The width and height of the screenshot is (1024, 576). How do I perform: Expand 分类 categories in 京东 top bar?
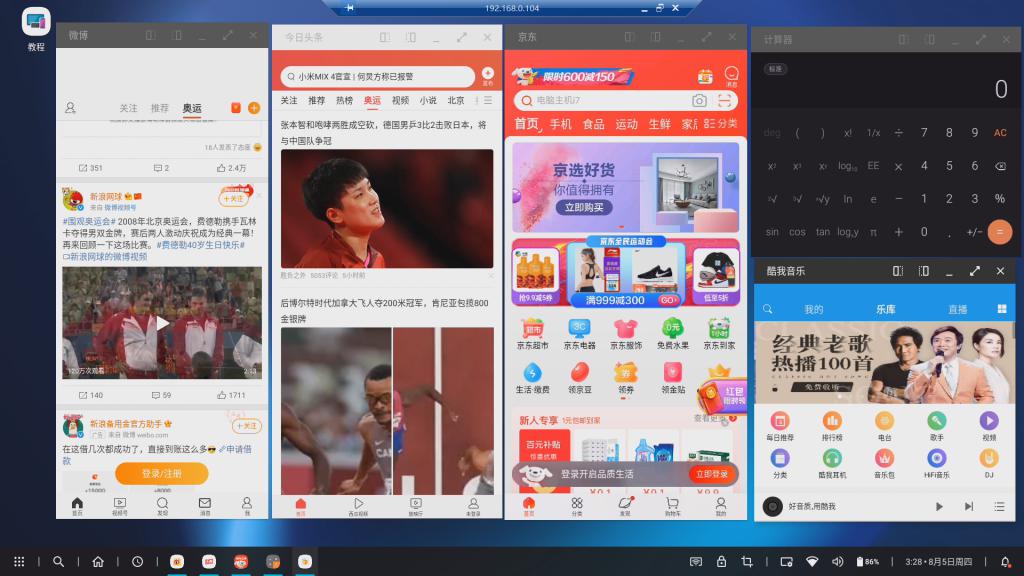tap(721, 123)
